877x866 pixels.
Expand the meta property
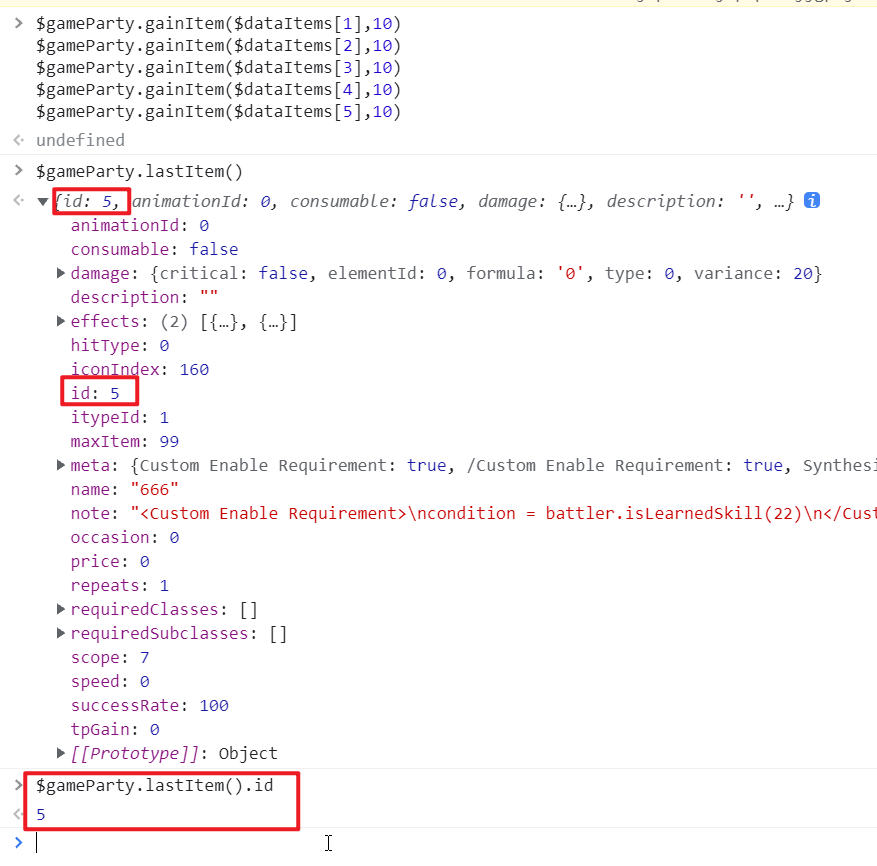[61, 465]
